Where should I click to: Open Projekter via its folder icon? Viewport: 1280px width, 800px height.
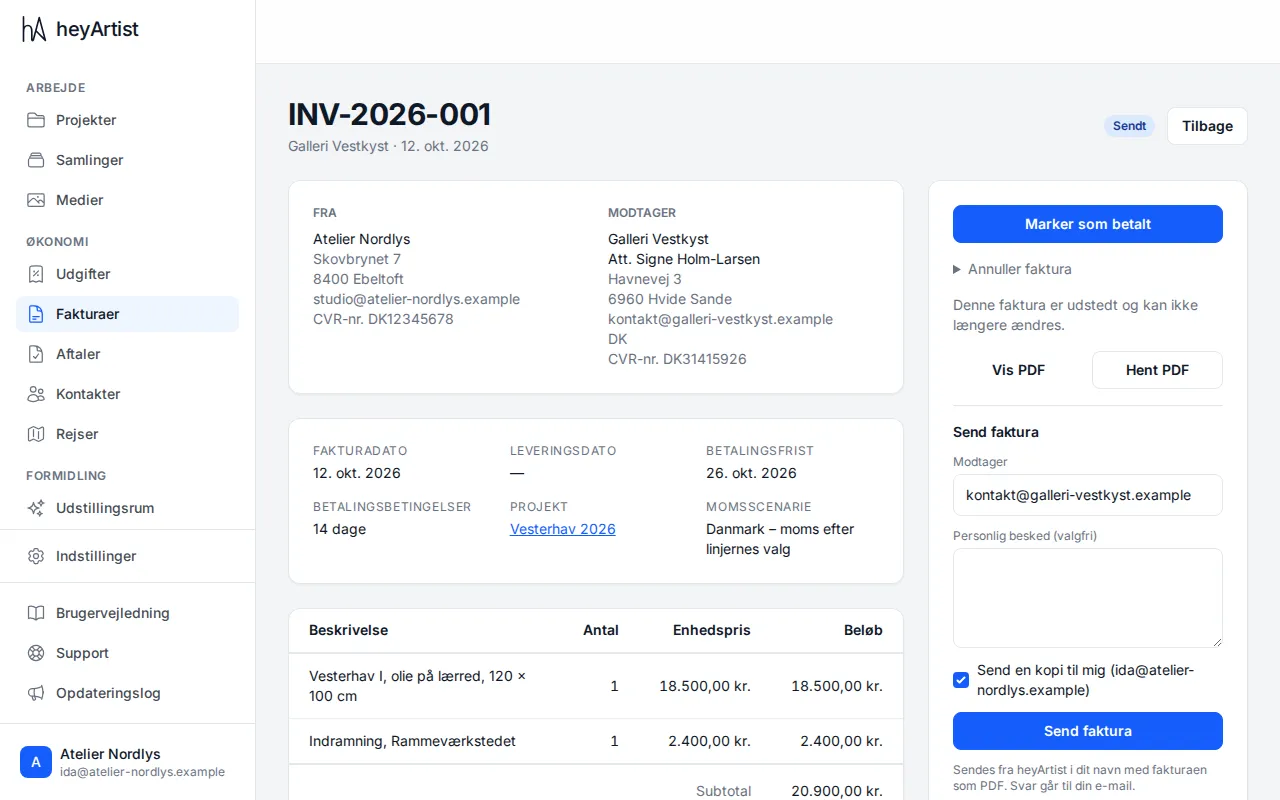[x=36, y=120]
